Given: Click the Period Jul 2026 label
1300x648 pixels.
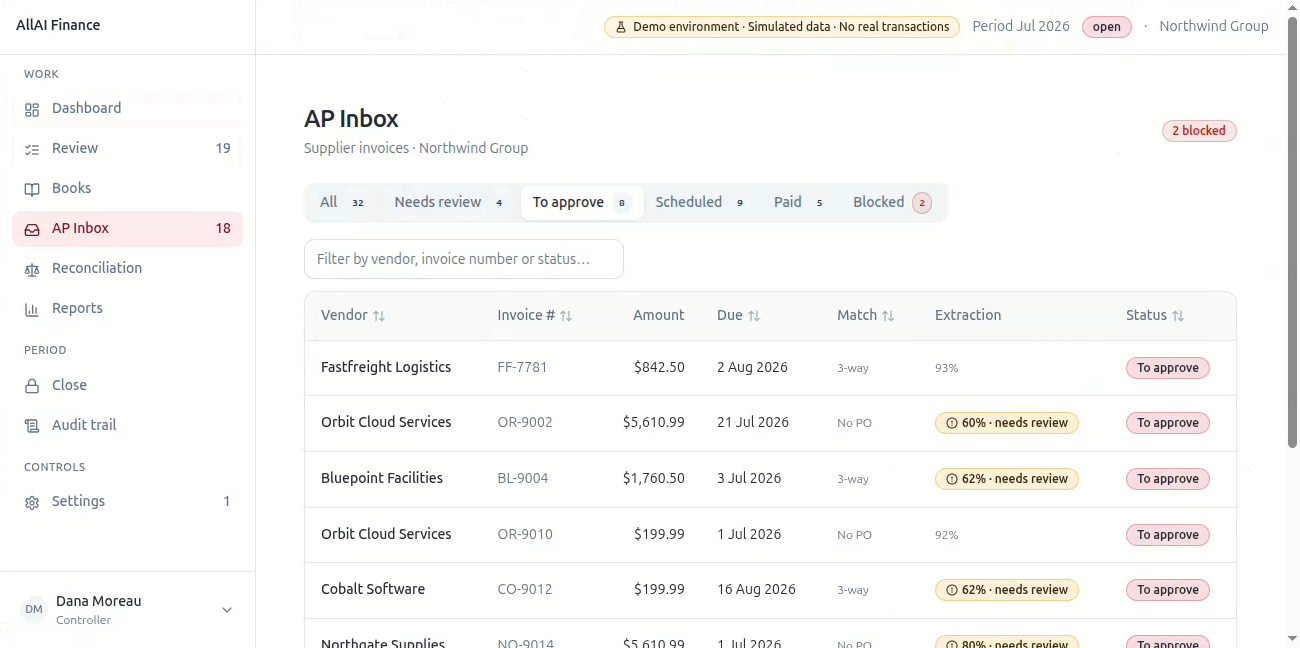Looking at the screenshot, I should pyautogui.click(x=1021, y=26).
